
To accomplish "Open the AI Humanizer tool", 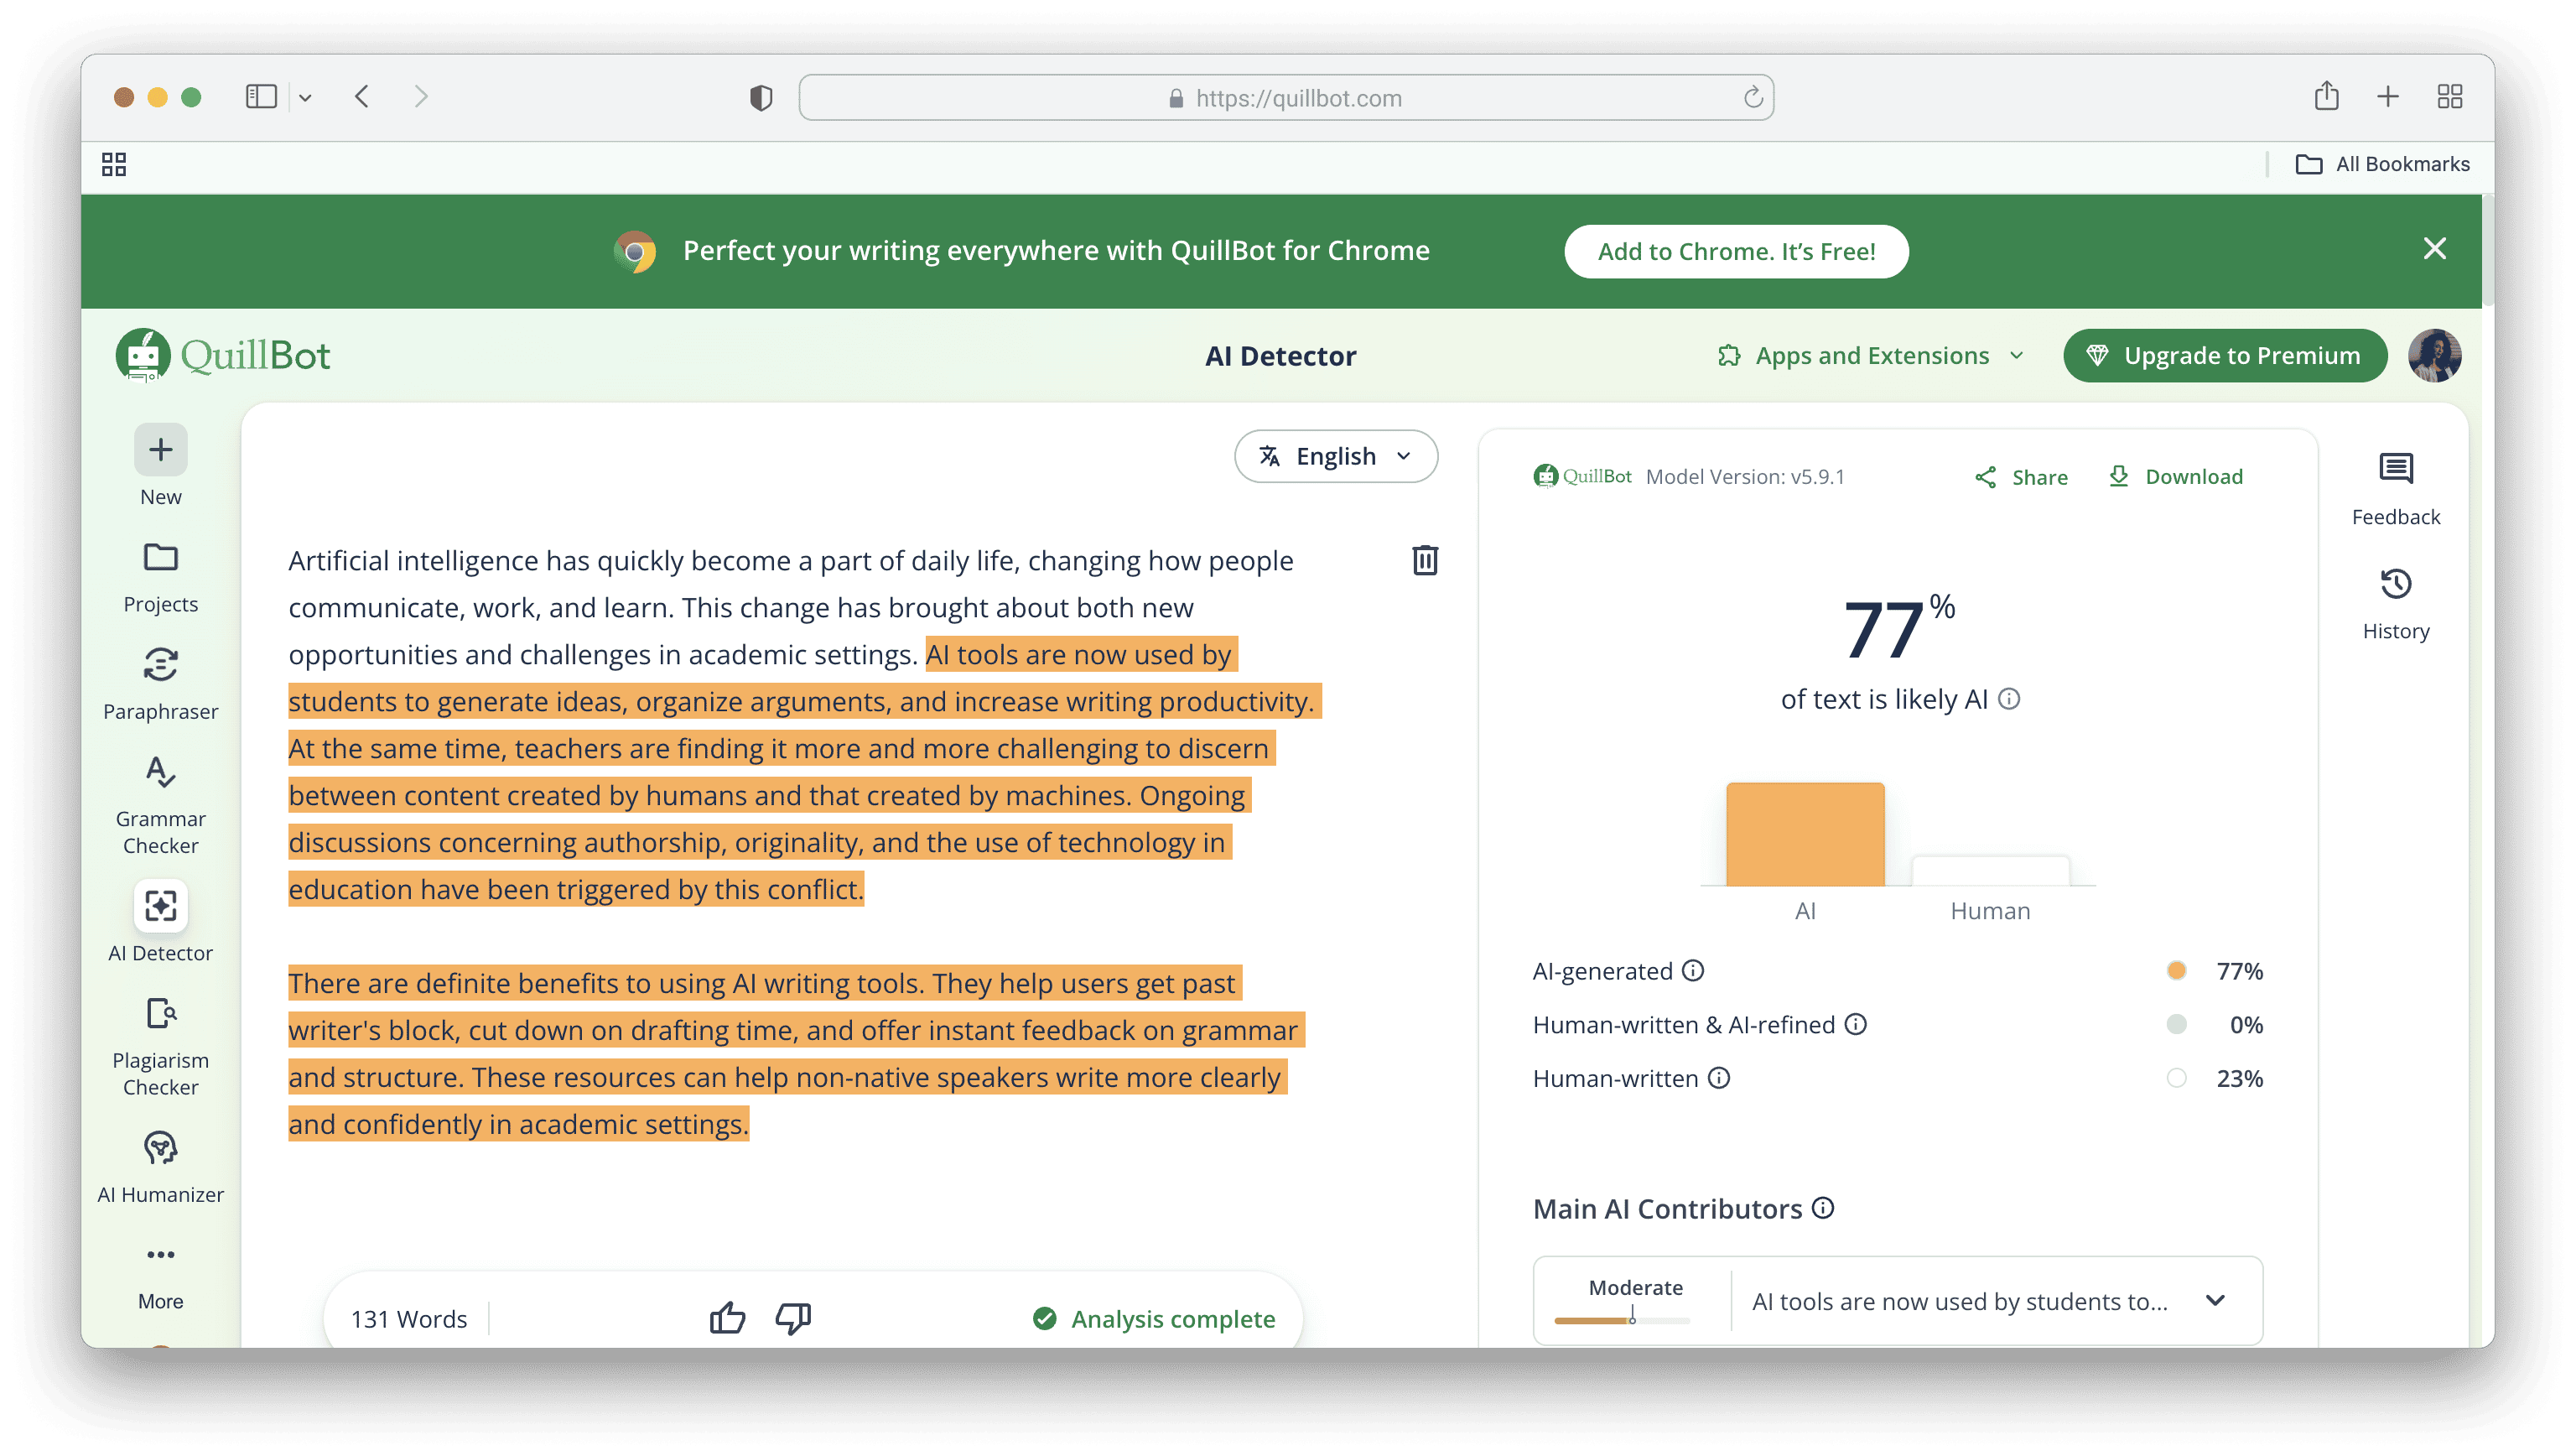I will 160,1166.
